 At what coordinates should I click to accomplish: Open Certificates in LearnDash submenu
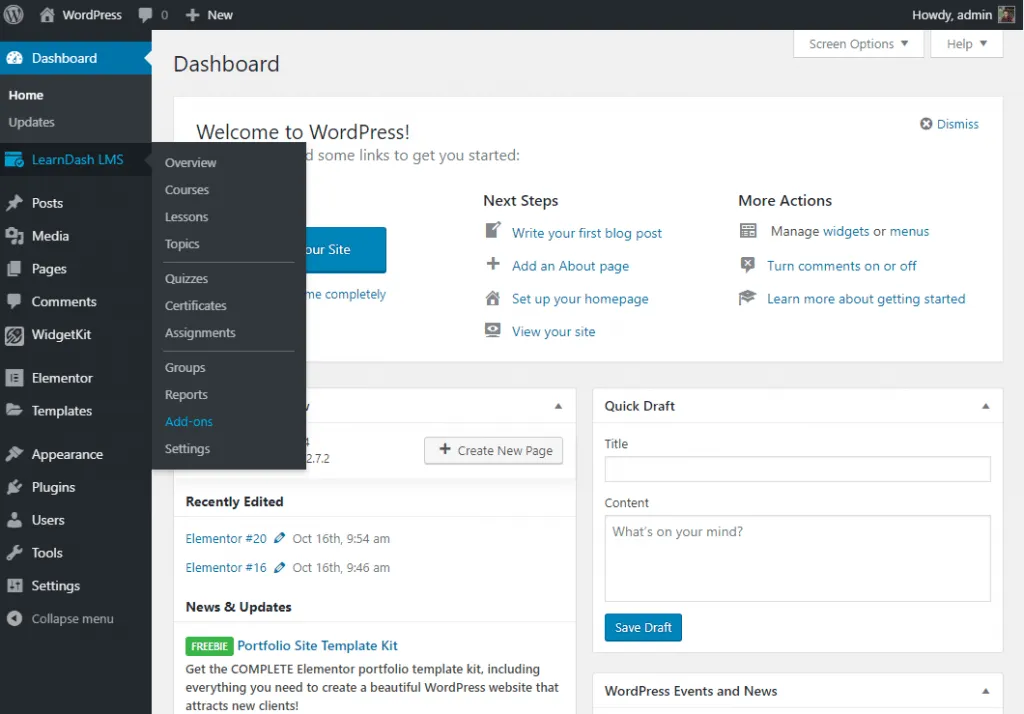pyautogui.click(x=195, y=305)
